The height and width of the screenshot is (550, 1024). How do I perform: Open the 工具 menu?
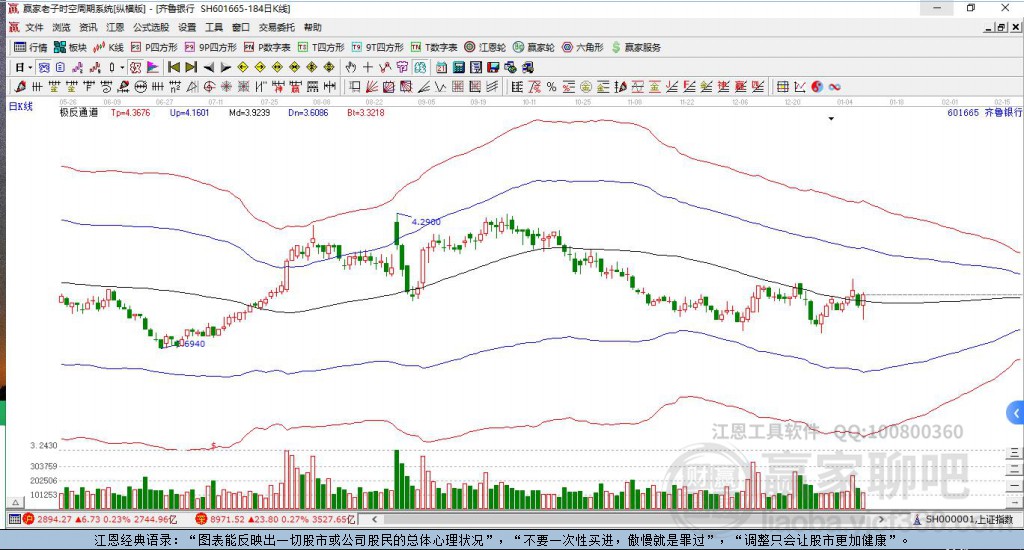coord(214,27)
